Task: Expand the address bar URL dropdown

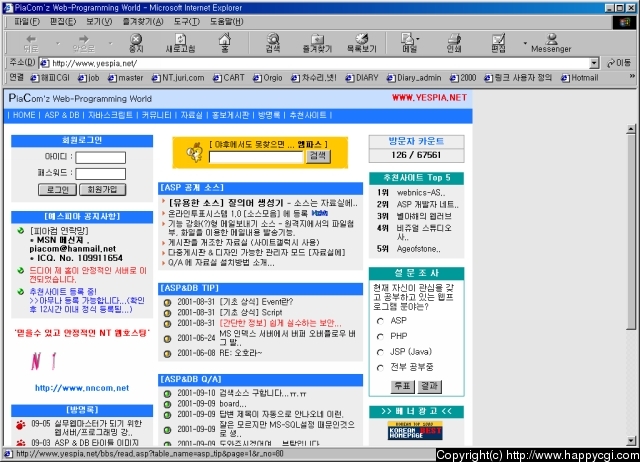Action: pyautogui.click(x=594, y=63)
